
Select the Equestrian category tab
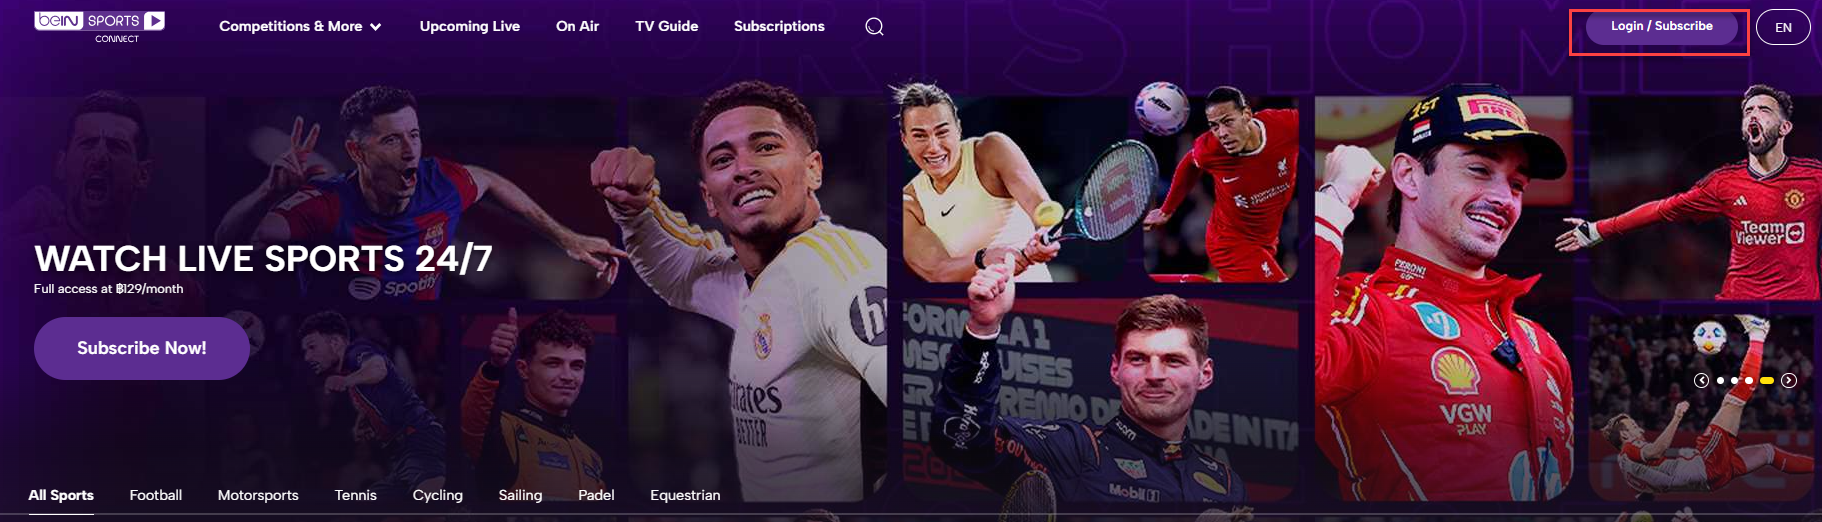click(685, 495)
